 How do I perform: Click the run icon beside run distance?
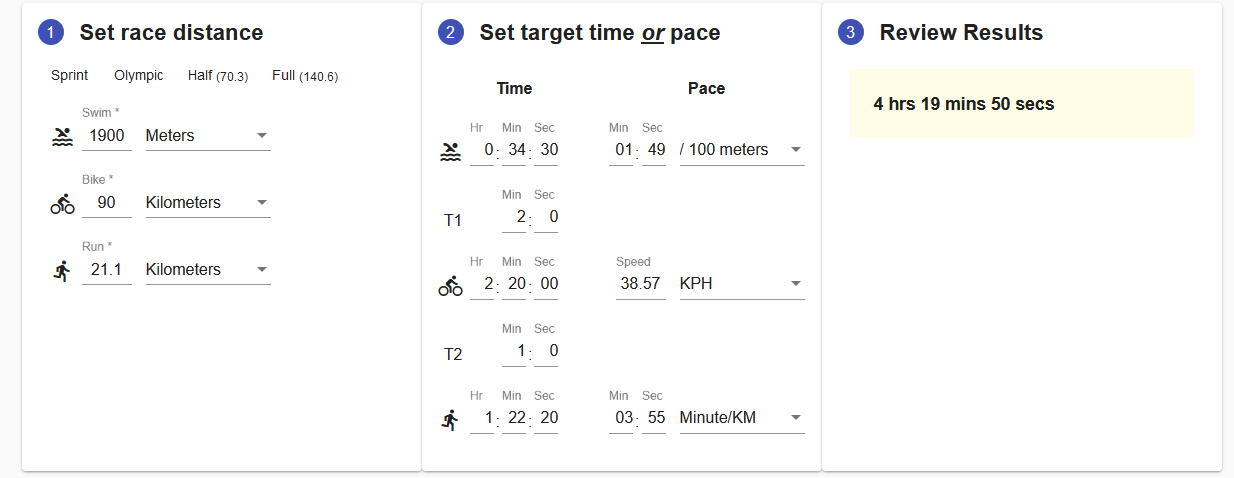pyautogui.click(x=62, y=270)
